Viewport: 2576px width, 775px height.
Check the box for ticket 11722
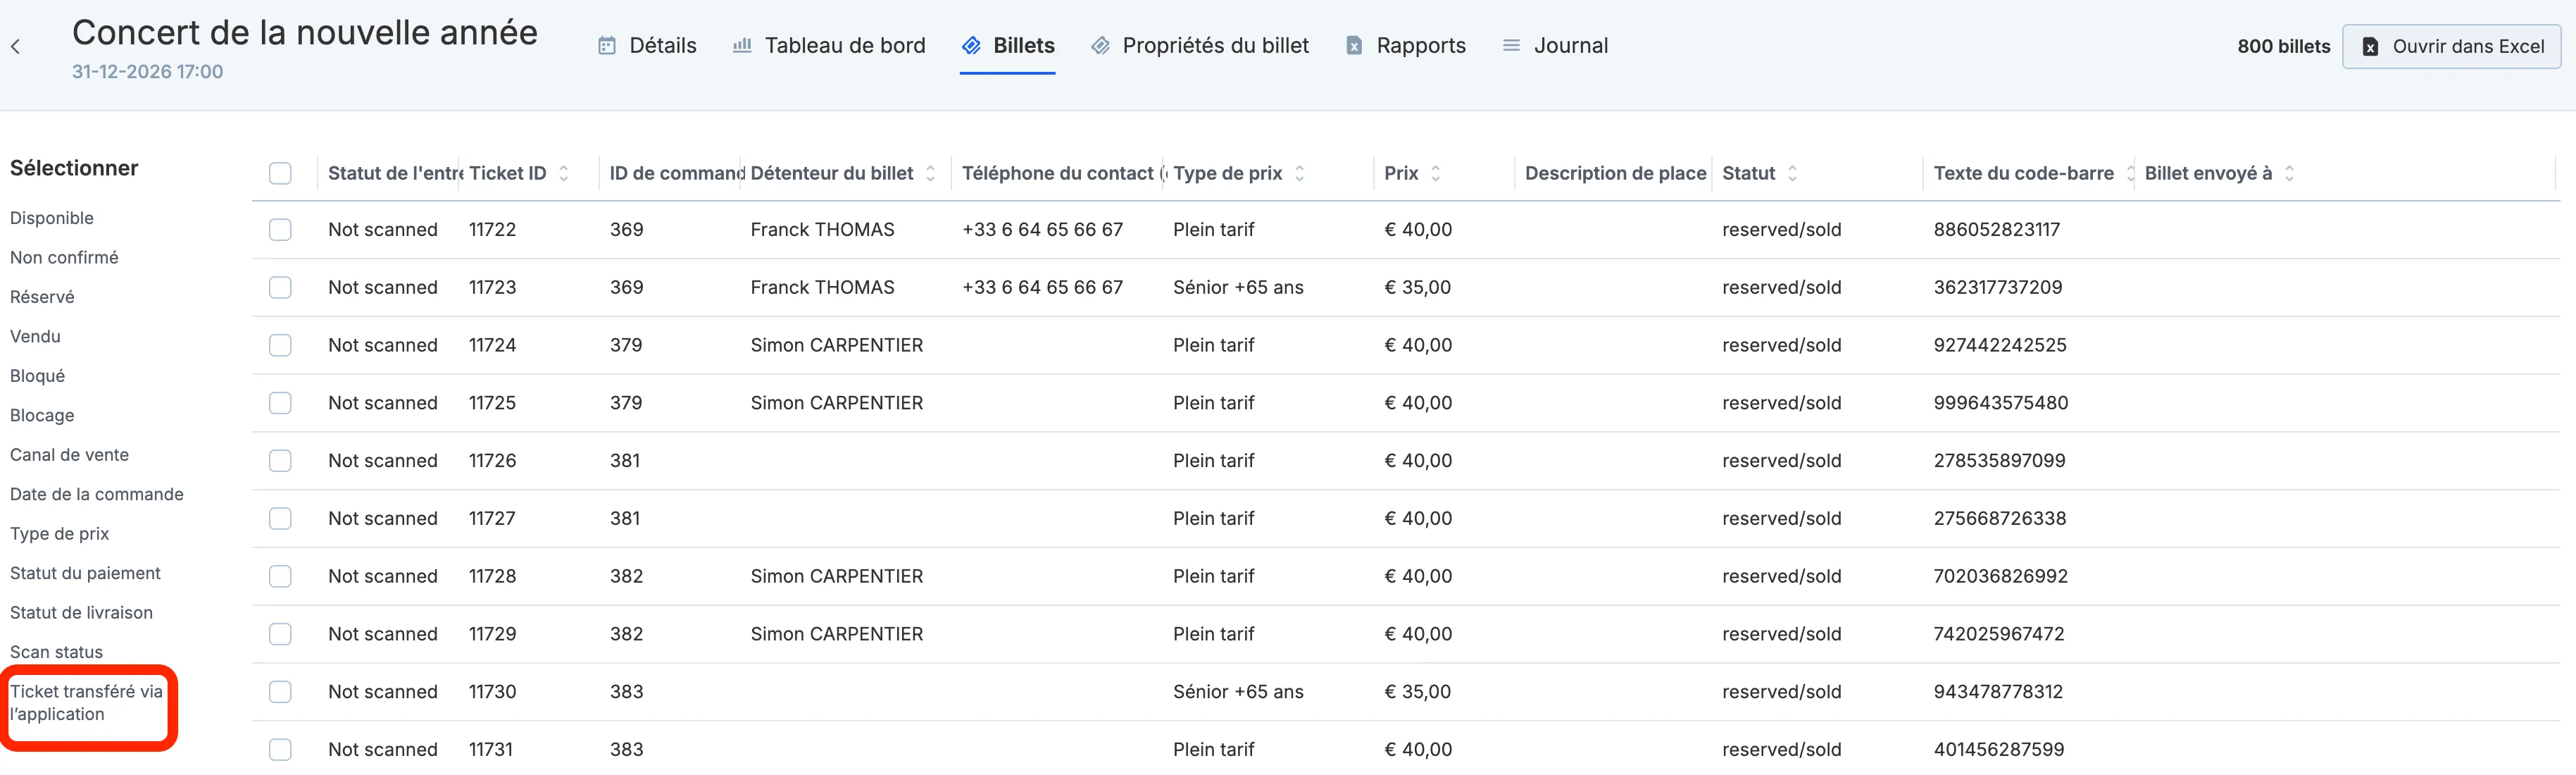coord(280,230)
